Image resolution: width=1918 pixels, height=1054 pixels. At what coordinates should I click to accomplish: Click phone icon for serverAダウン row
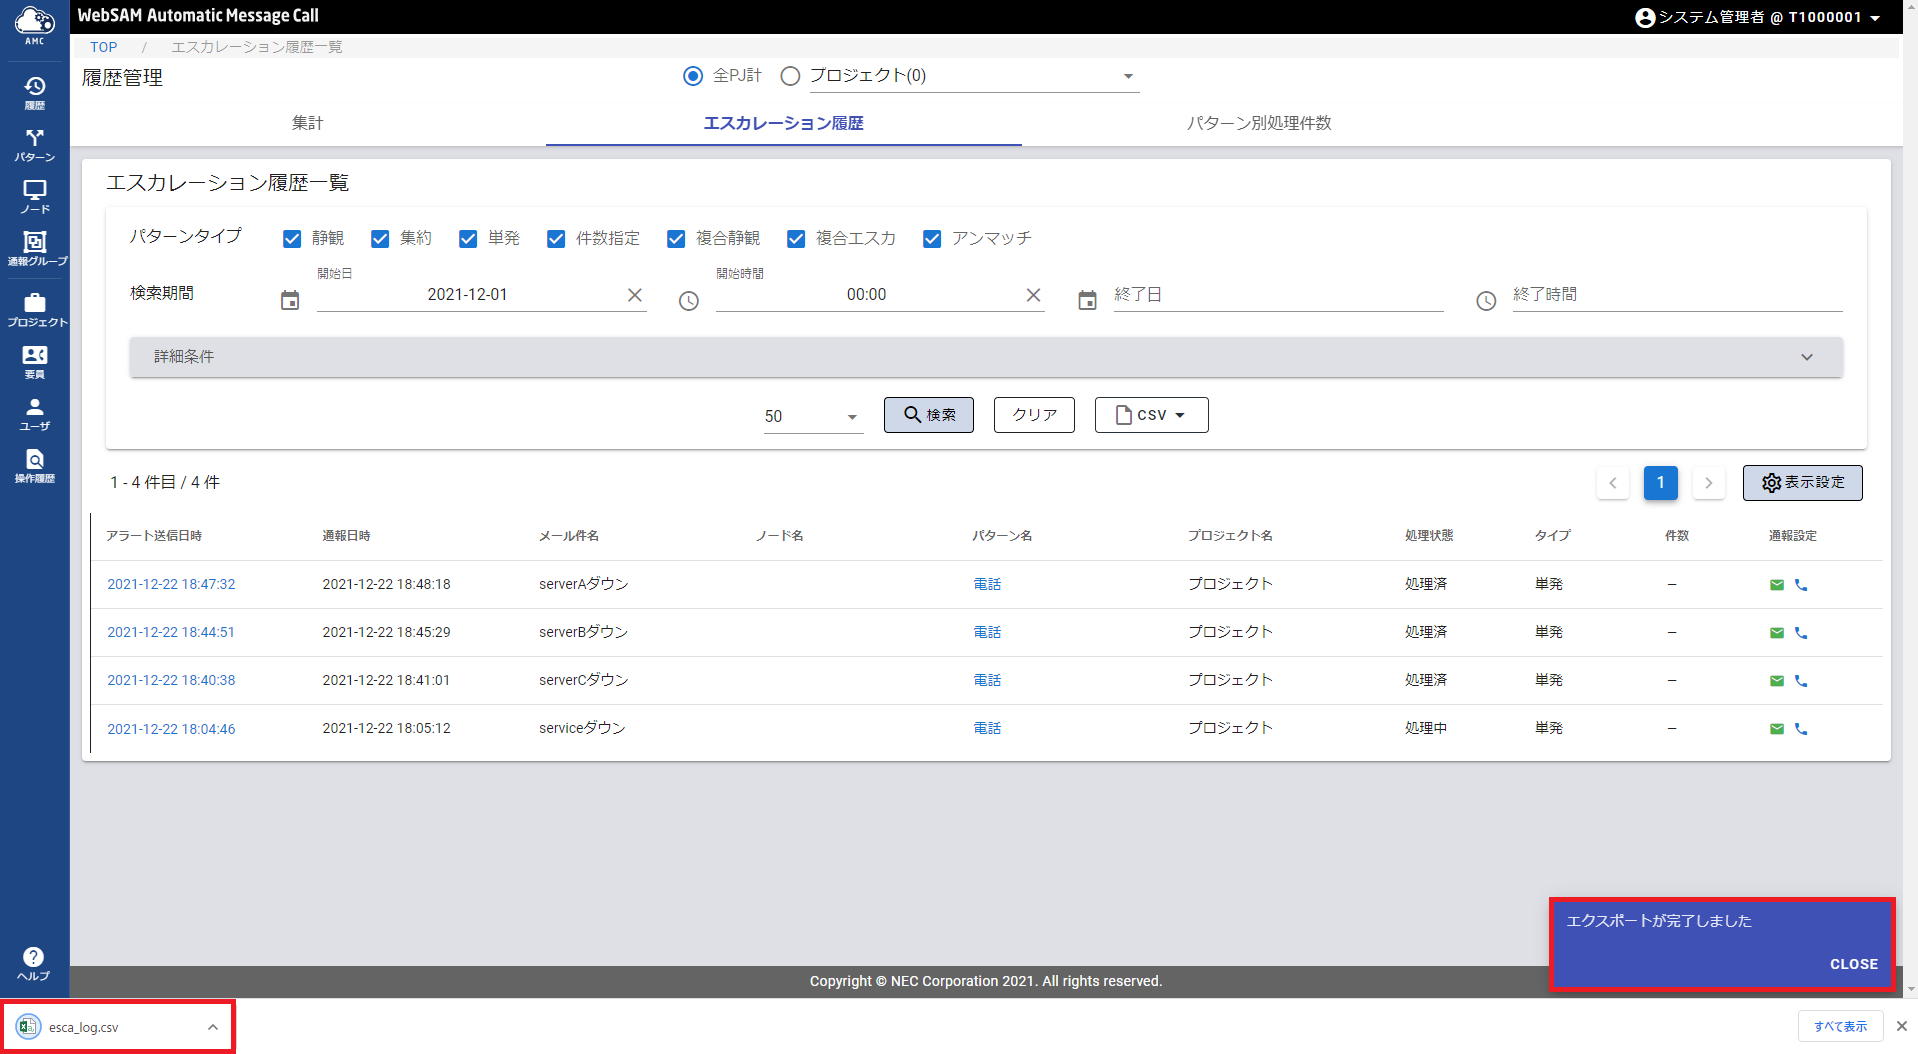point(1801,585)
